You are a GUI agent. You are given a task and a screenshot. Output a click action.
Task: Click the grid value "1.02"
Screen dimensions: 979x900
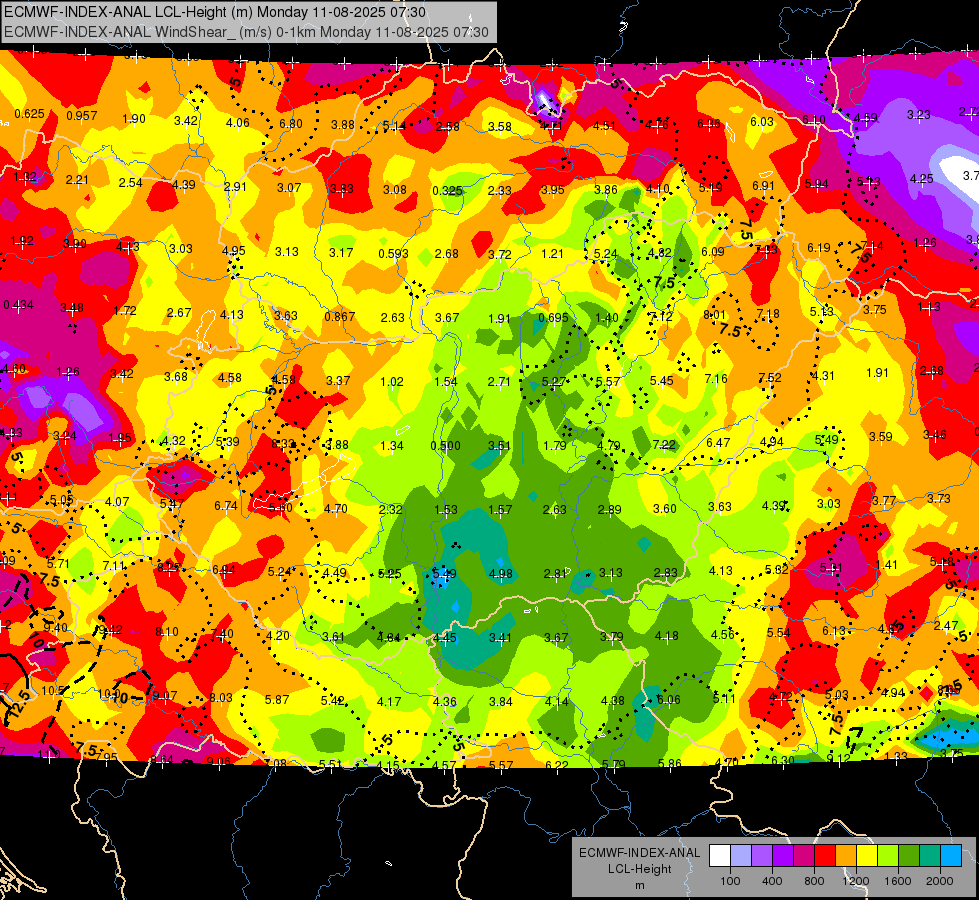(x=392, y=381)
